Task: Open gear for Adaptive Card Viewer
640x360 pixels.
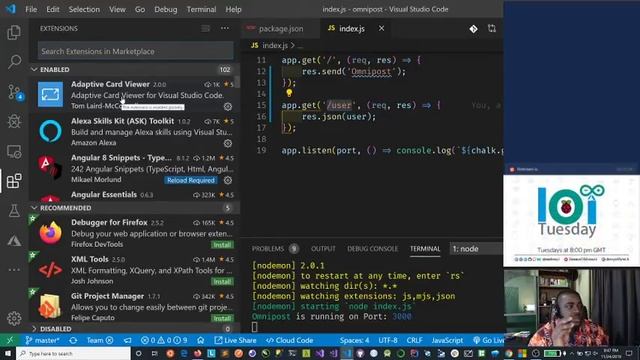Action: [228, 107]
